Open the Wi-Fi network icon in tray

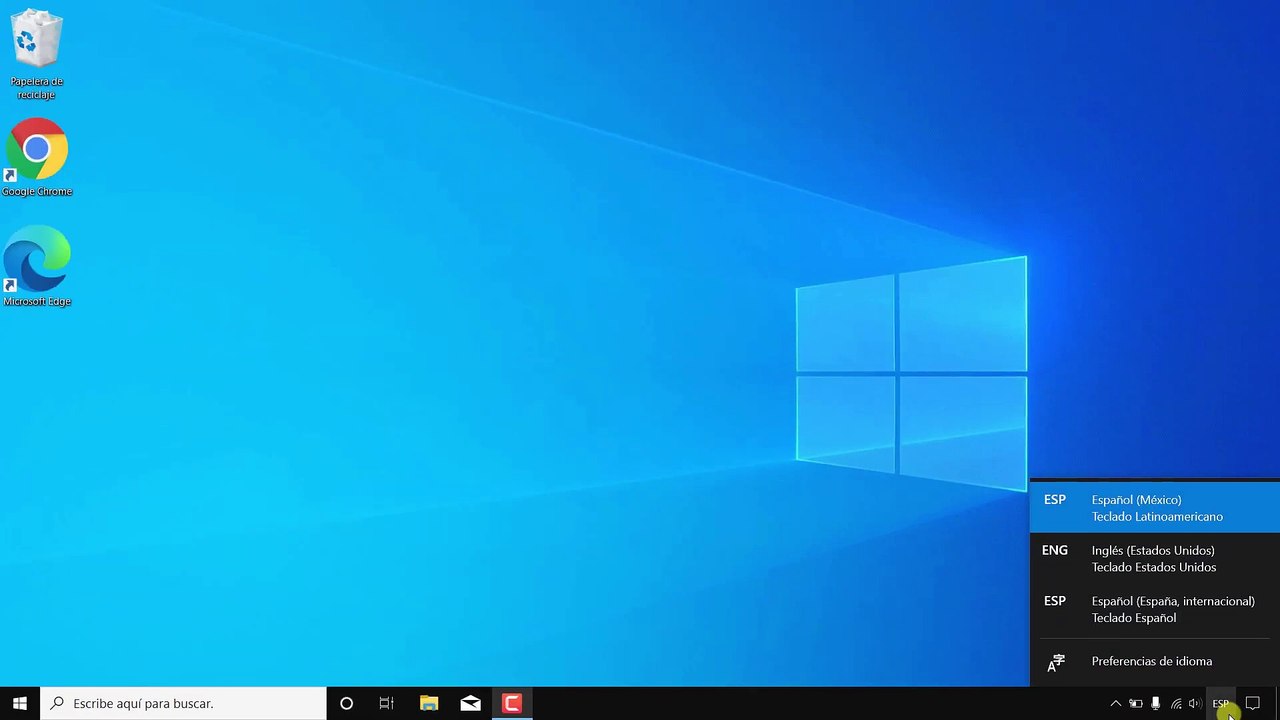(x=1176, y=704)
